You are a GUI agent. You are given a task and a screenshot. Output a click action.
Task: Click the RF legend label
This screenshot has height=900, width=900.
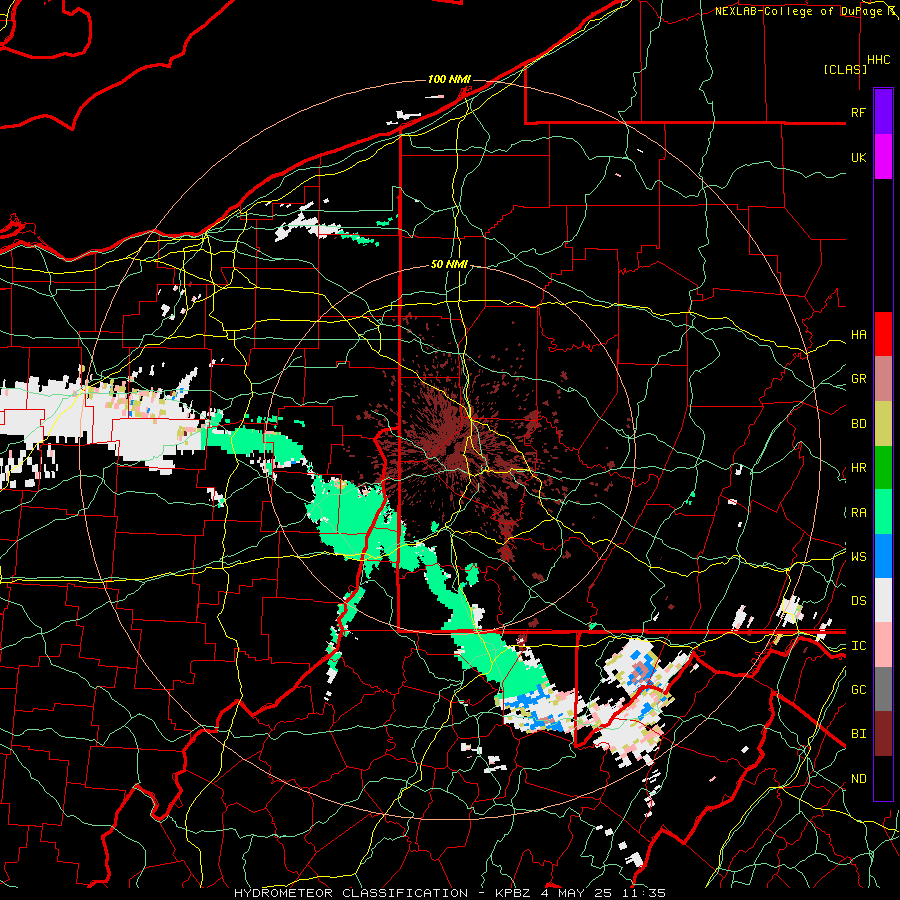tap(858, 112)
